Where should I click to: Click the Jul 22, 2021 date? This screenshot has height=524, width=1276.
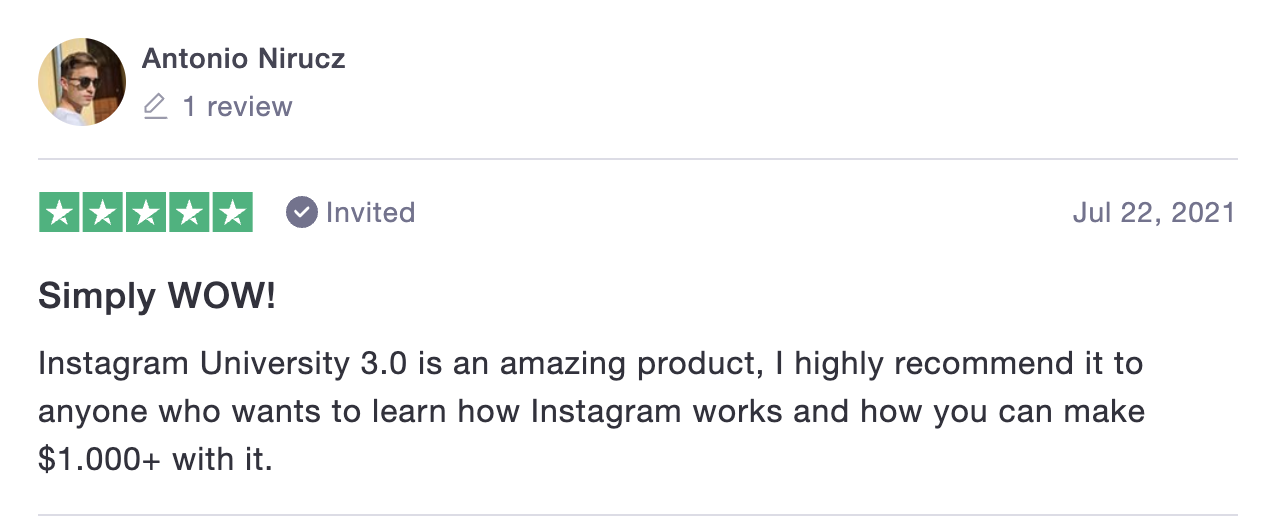1154,212
